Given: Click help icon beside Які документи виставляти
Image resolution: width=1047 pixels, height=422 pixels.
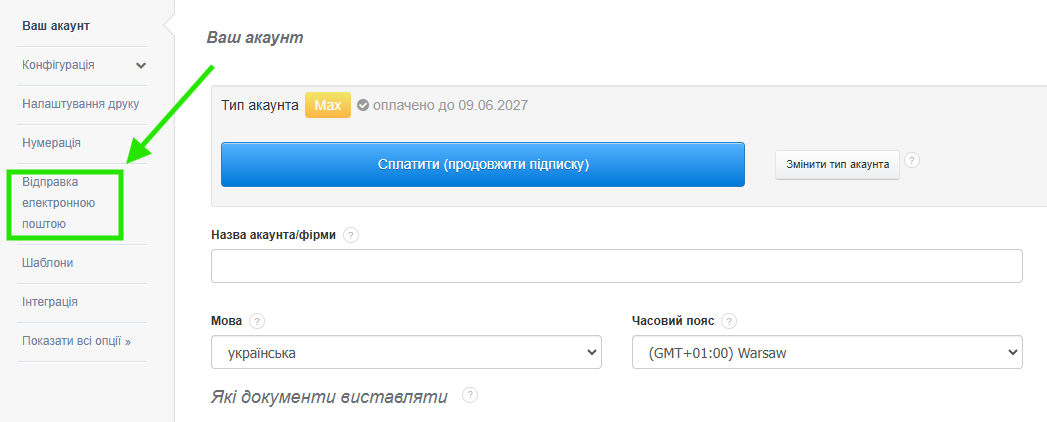Looking at the screenshot, I should (470, 395).
